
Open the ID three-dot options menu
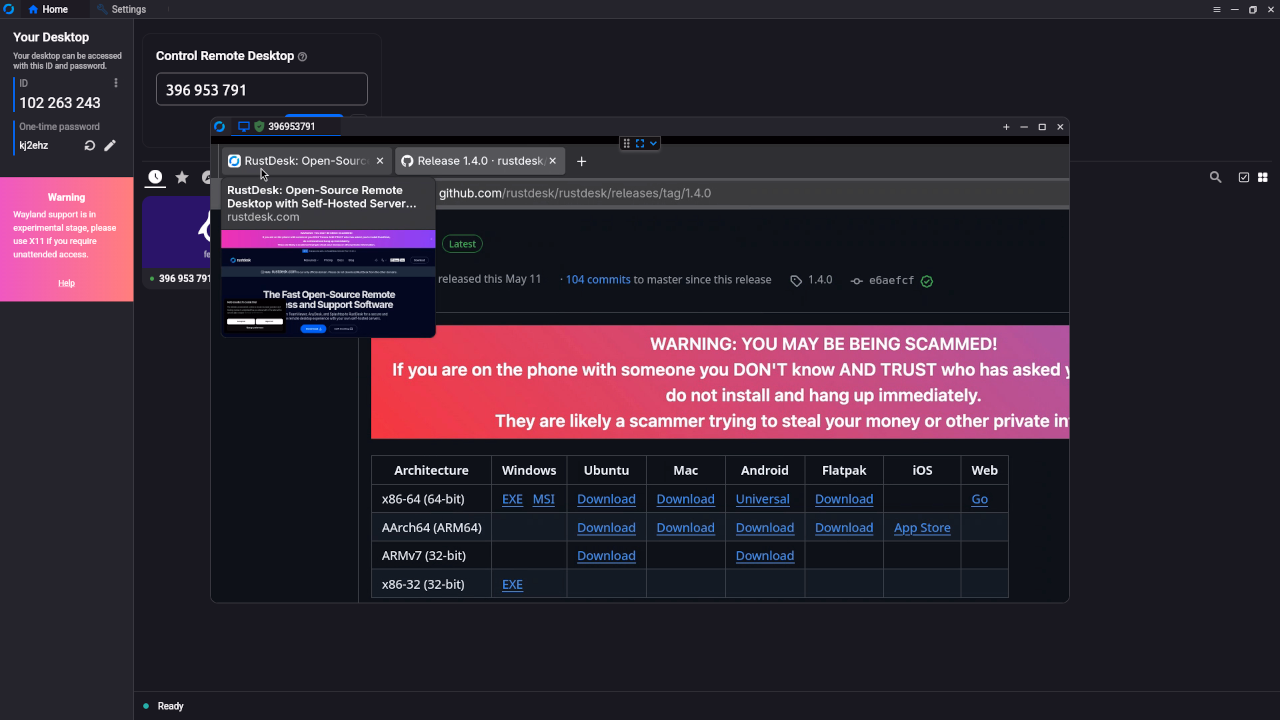[116, 83]
